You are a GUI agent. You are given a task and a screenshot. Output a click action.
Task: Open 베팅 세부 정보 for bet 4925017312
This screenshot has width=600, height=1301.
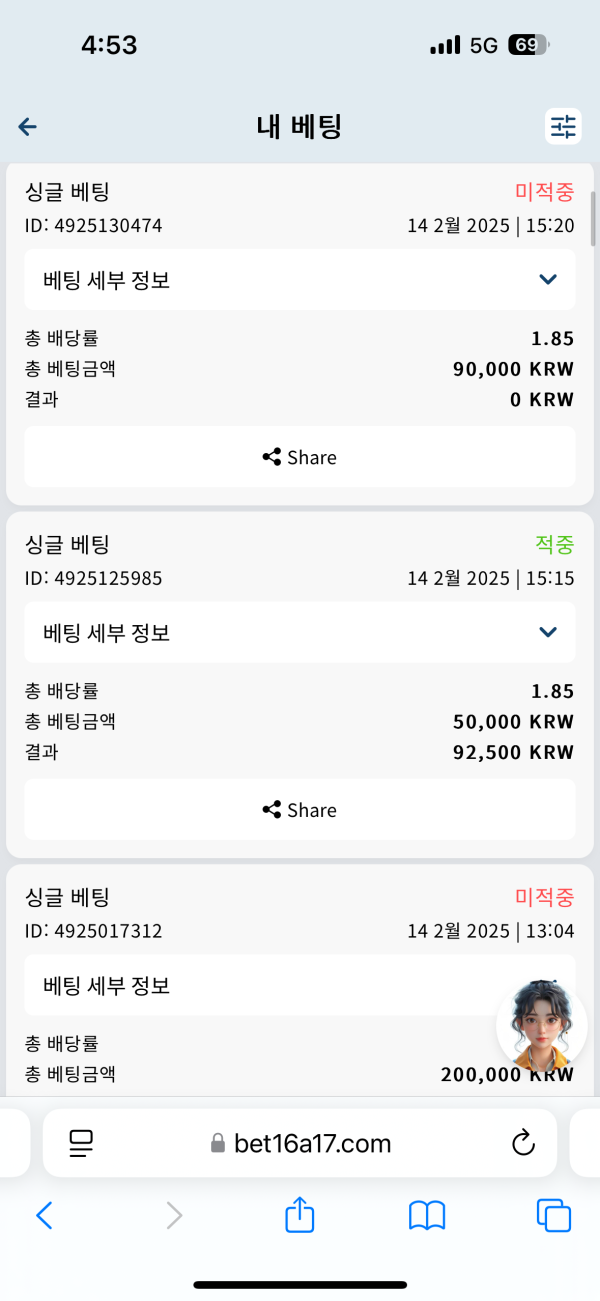[x=298, y=984]
